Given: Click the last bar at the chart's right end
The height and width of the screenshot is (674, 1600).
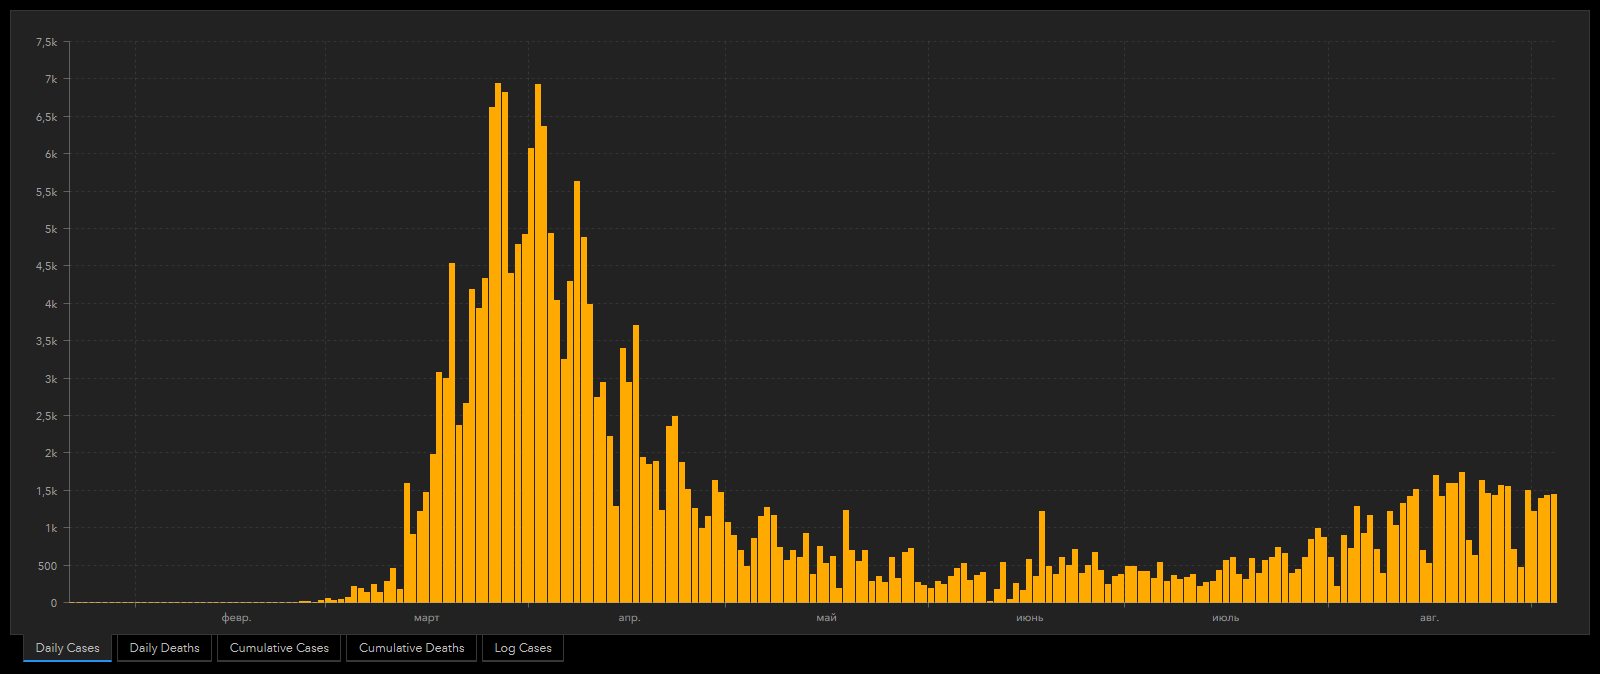Looking at the screenshot, I should 1554,550.
